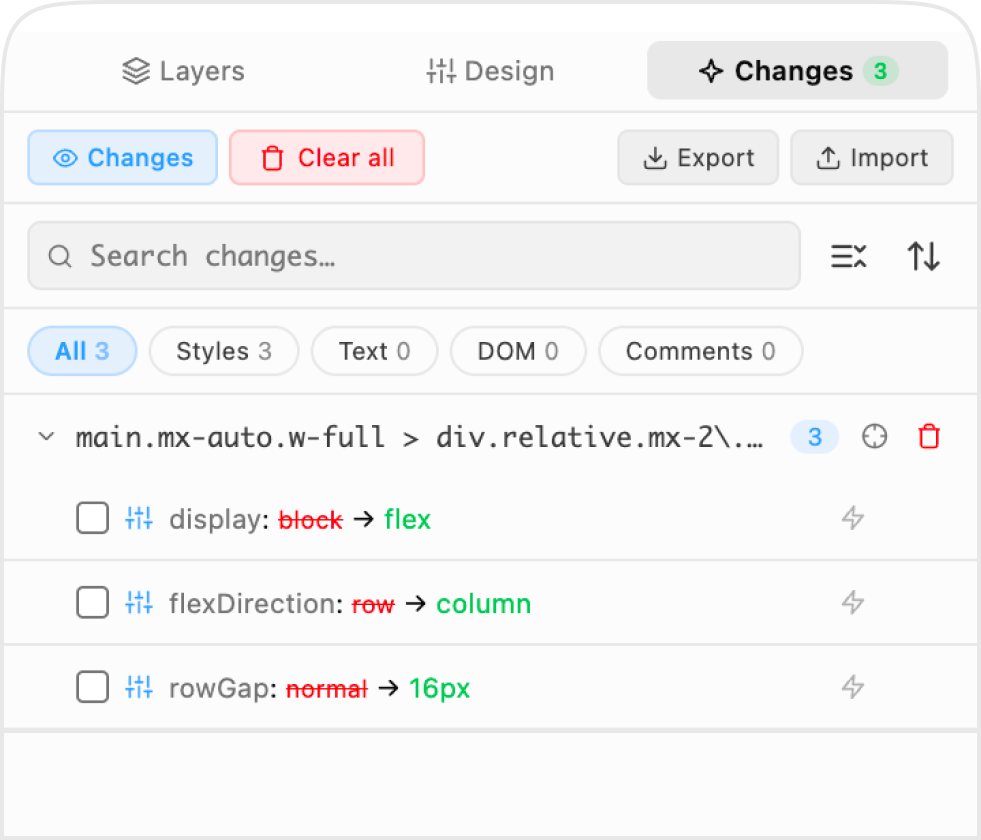Click the collapse-all list icon beside search
The width and height of the screenshot is (981, 840).
tap(848, 256)
